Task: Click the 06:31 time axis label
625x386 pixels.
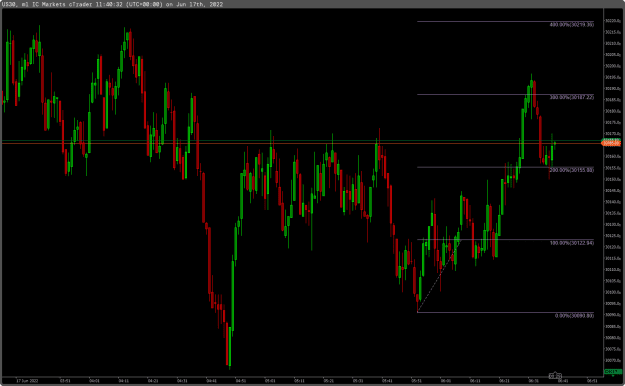Action: (533, 381)
